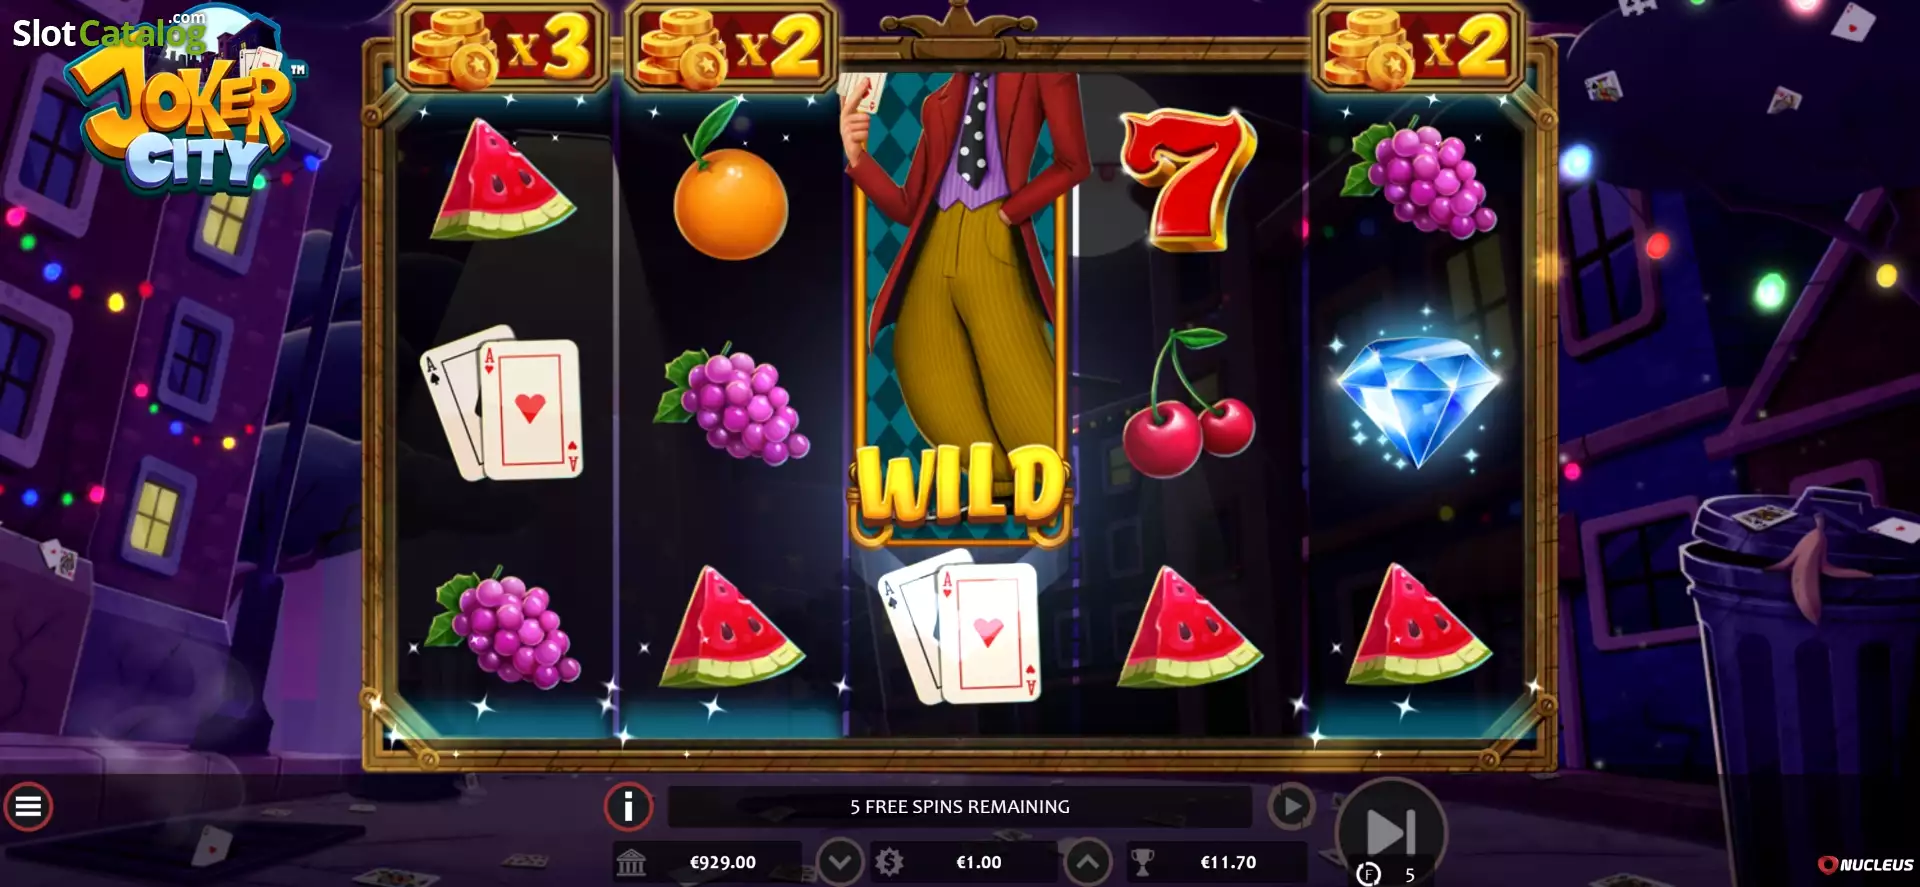
Task: Open the hamburger menu button
Action: click(x=28, y=806)
